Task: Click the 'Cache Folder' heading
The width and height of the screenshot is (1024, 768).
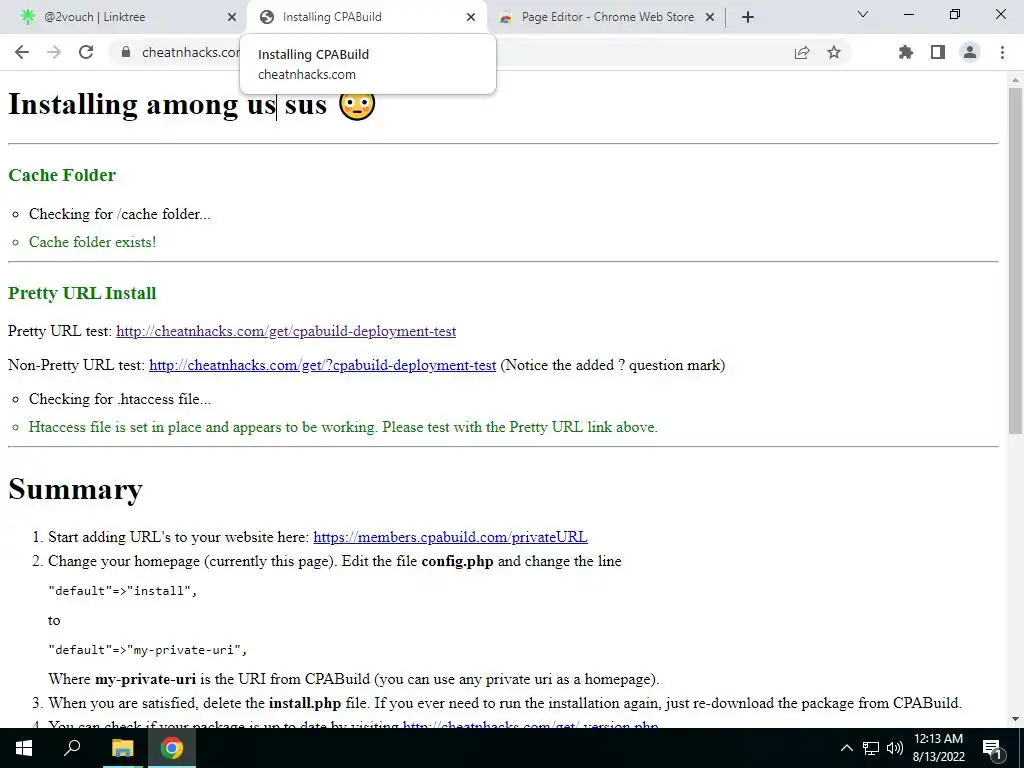Action: point(62,175)
